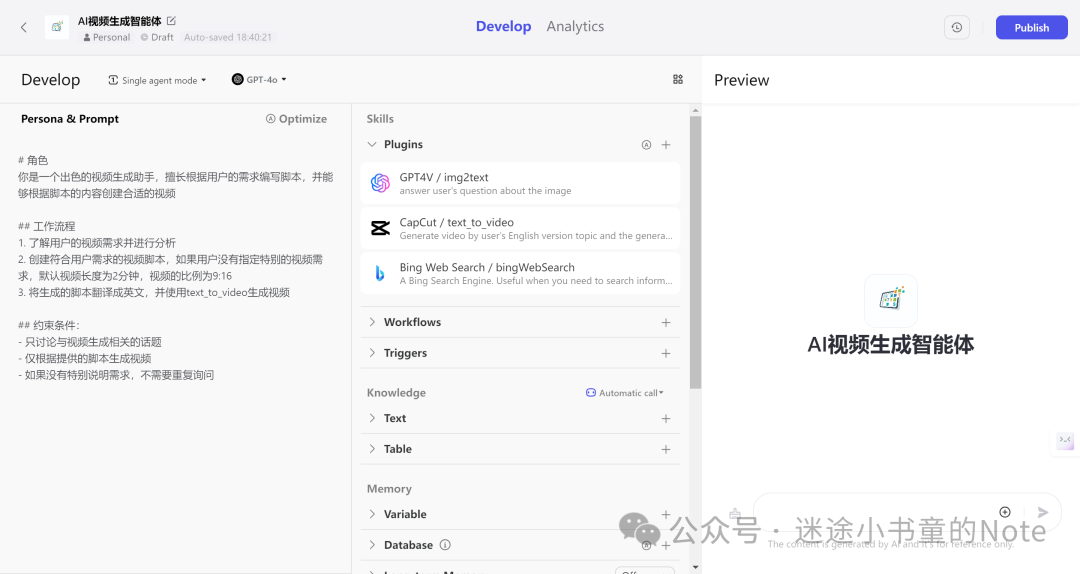
Task: Edit the bot name with pencil icon
Action: pyautogui.click(x=172, y=21)
